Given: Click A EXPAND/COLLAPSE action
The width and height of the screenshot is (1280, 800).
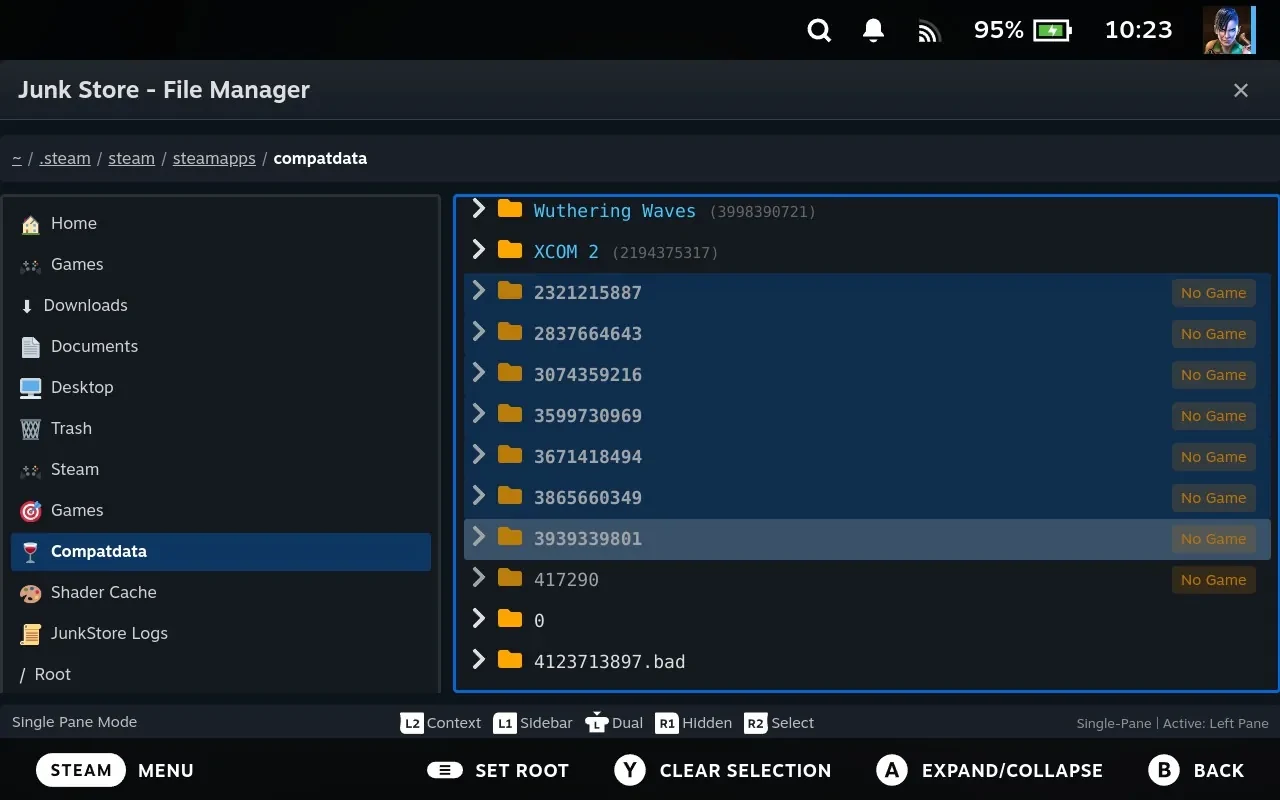Looking at the screenshot, I should coord(989,770).
